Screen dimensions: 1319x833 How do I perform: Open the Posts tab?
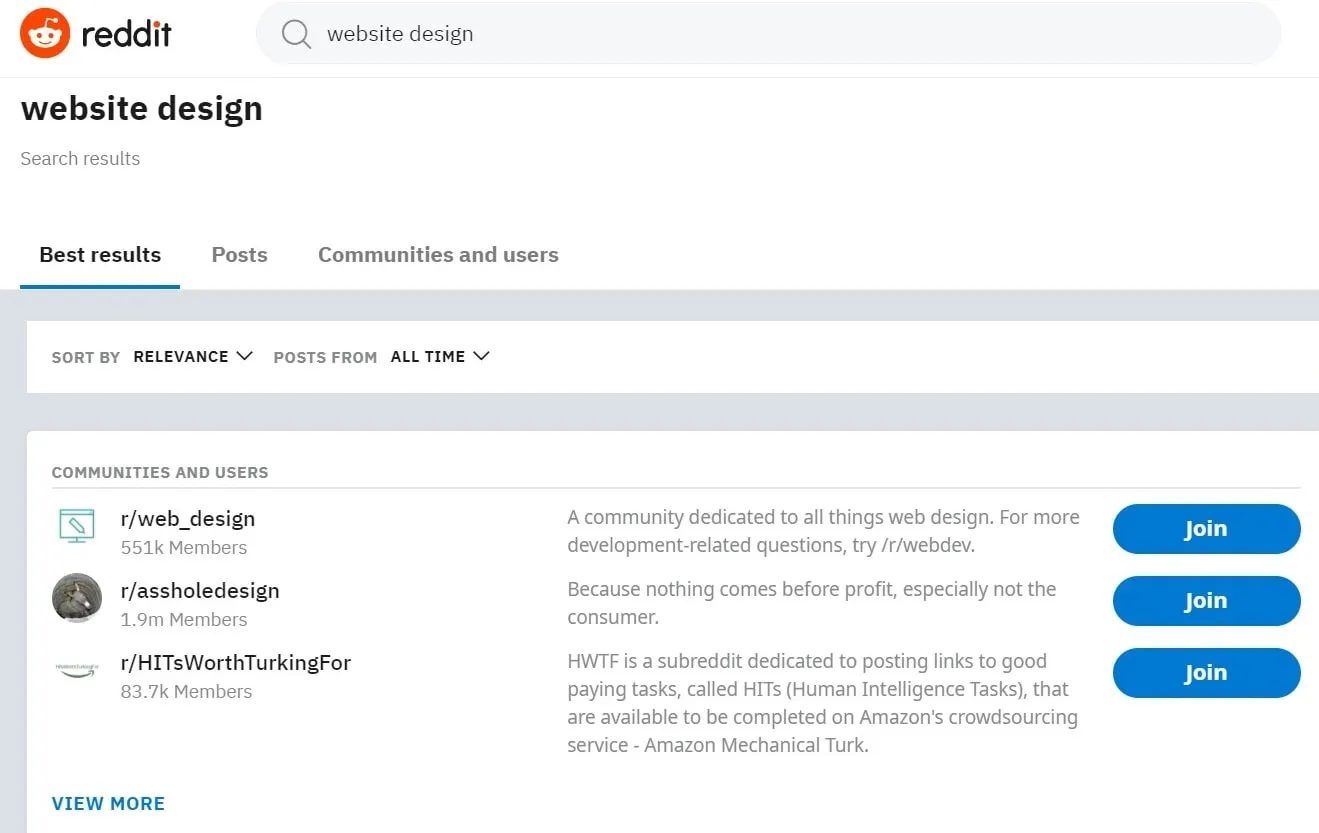click(x=239, y=255)
